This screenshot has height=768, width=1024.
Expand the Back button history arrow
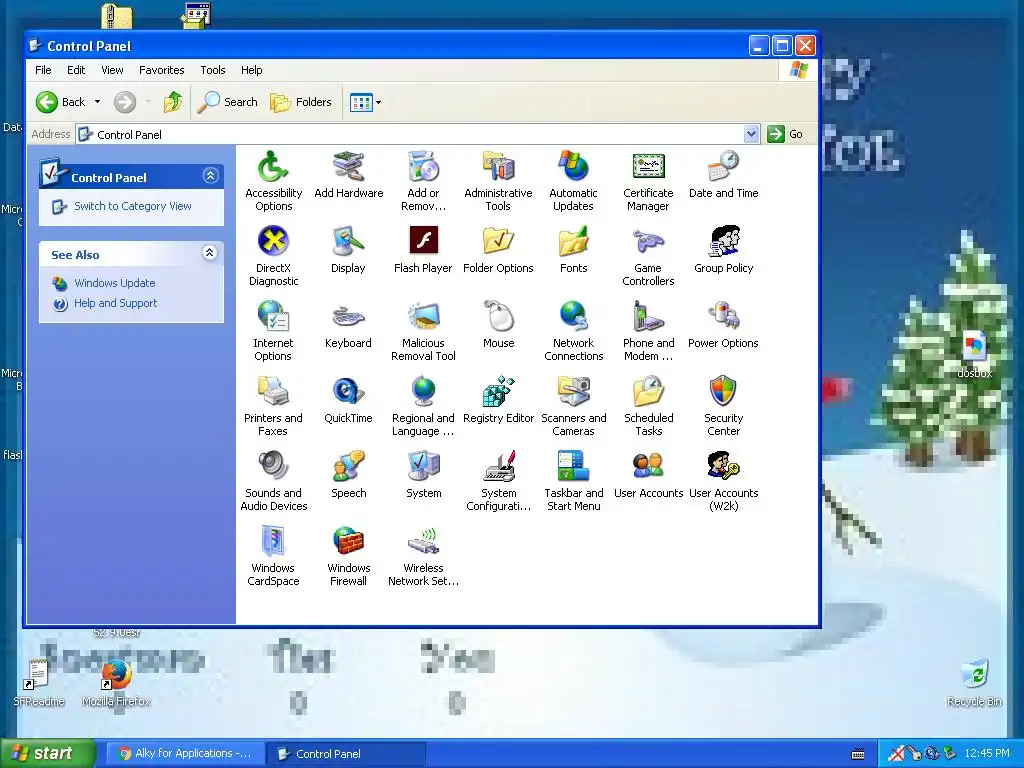click(x=97, y=102)
